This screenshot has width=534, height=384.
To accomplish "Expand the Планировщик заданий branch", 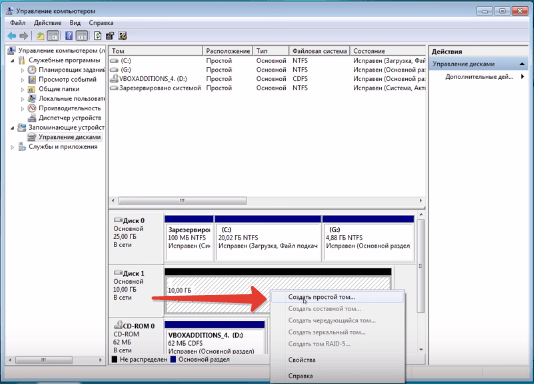I will (22, 70).
